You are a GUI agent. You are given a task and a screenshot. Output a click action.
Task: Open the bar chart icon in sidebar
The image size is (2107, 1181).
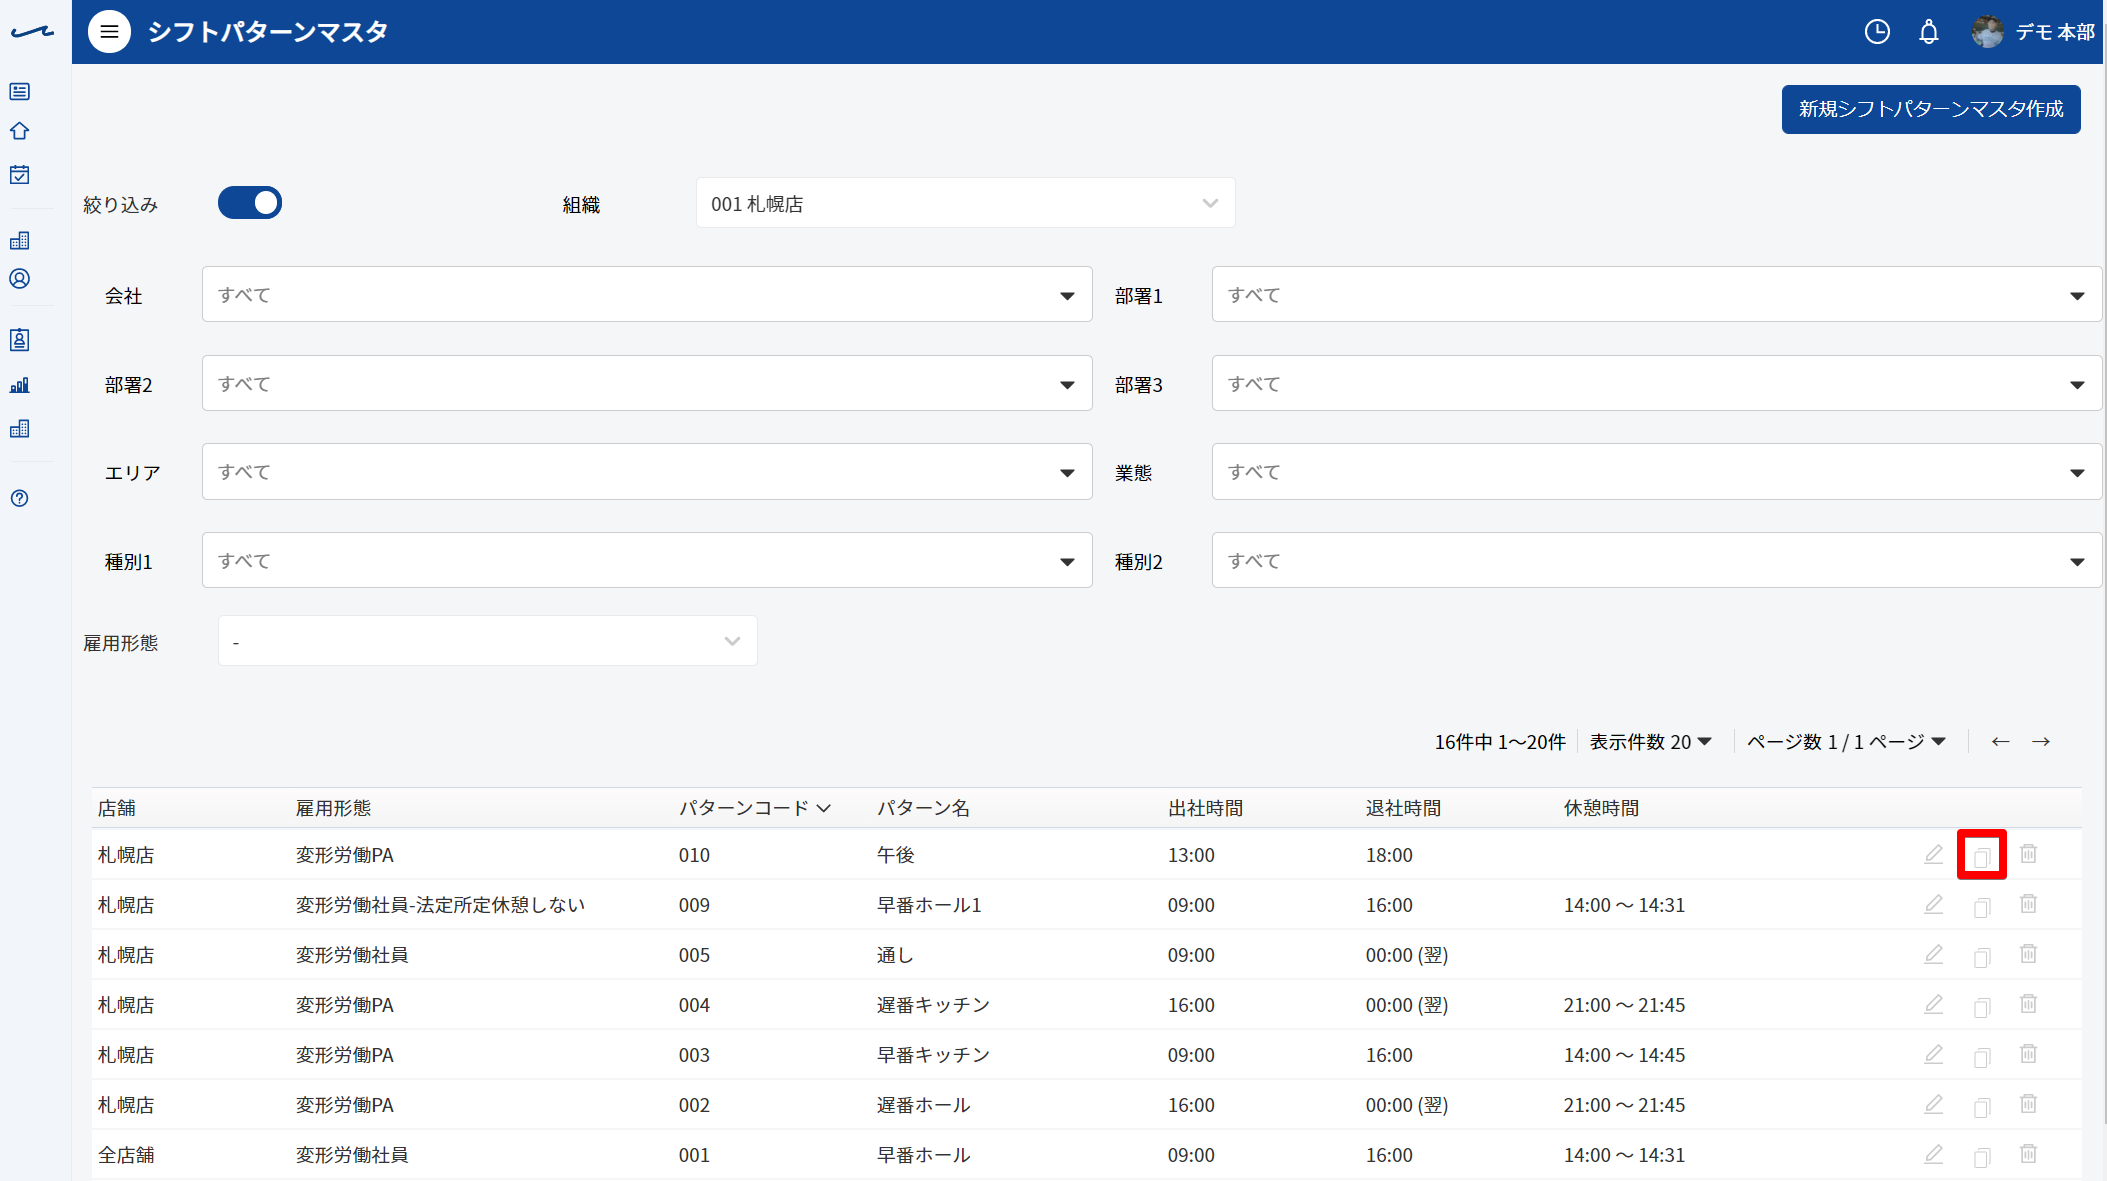click(x=19, y=385)
